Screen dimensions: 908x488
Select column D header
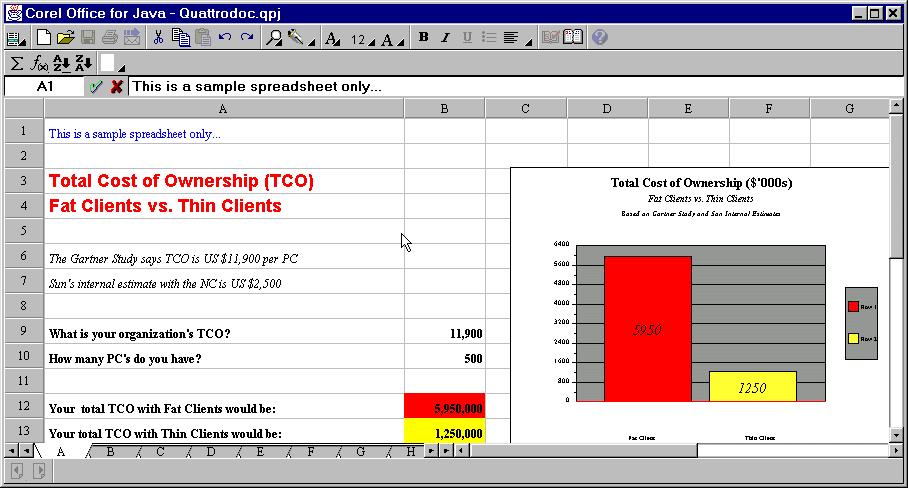pyautogui.click(x=607, y=109)
